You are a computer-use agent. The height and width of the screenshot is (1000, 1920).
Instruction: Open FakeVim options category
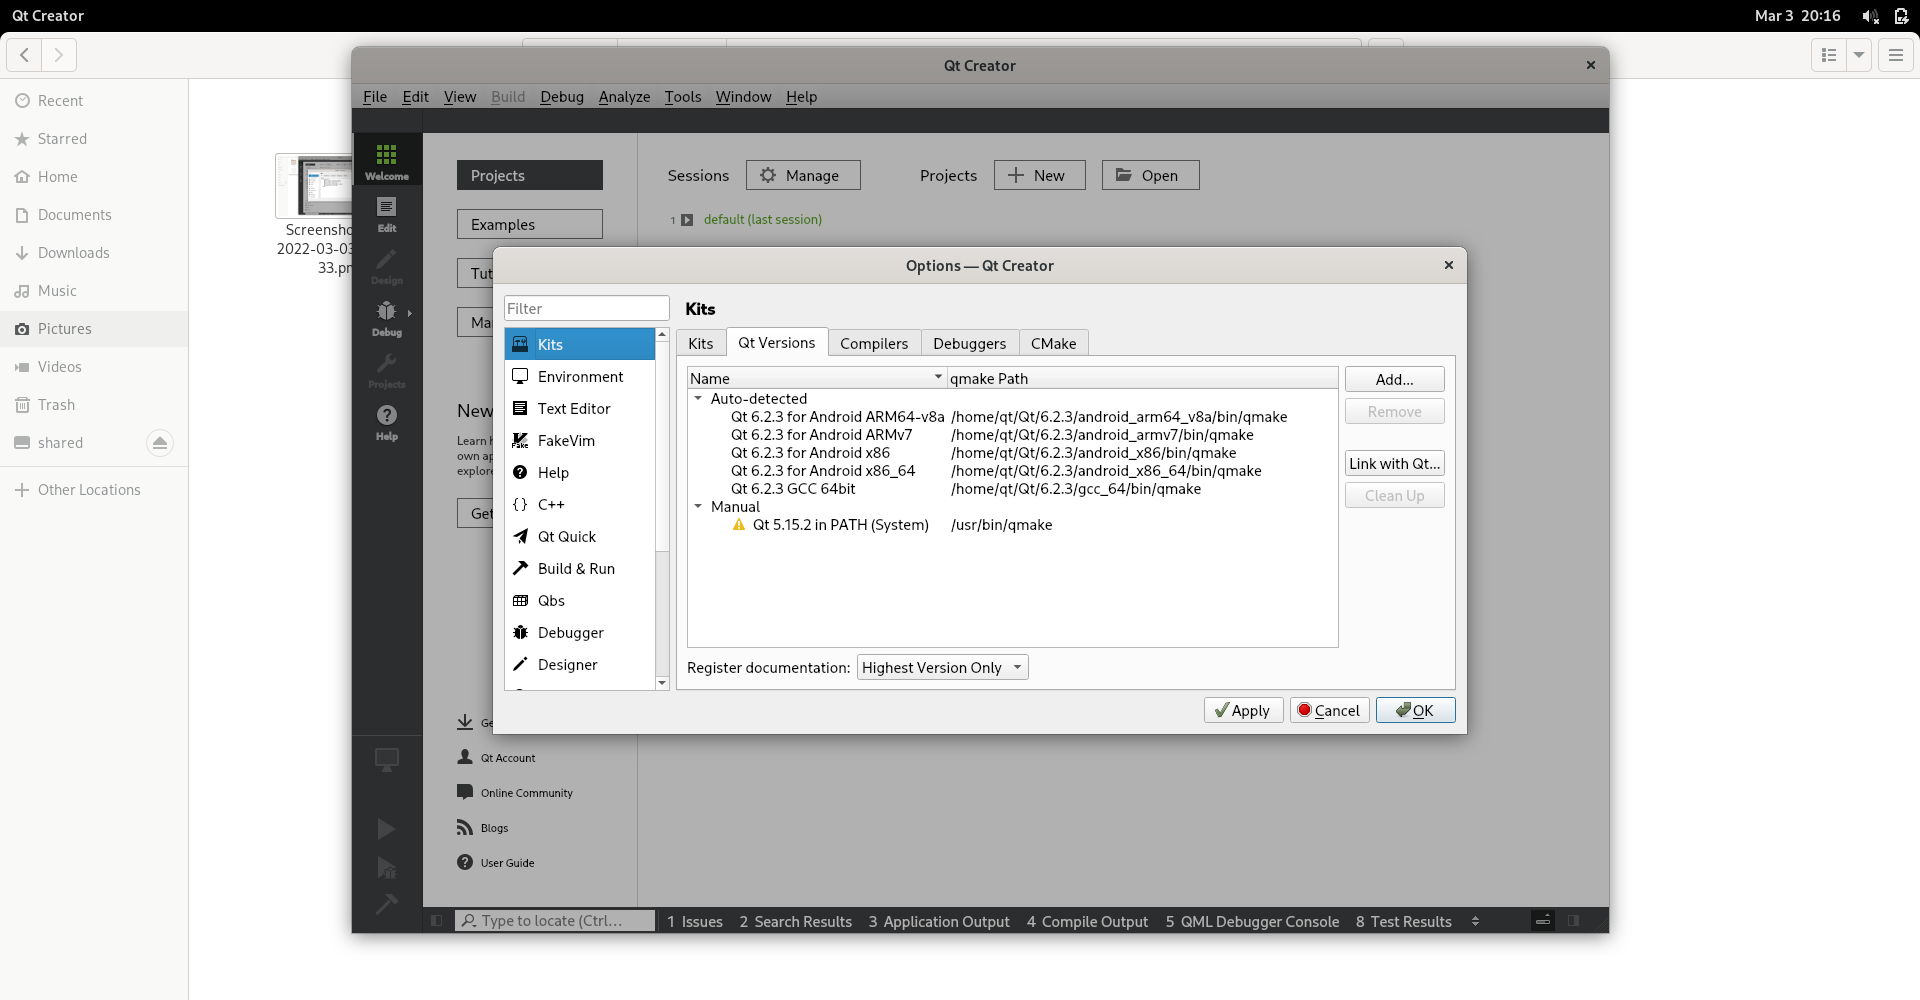click(x=580, y=440)
